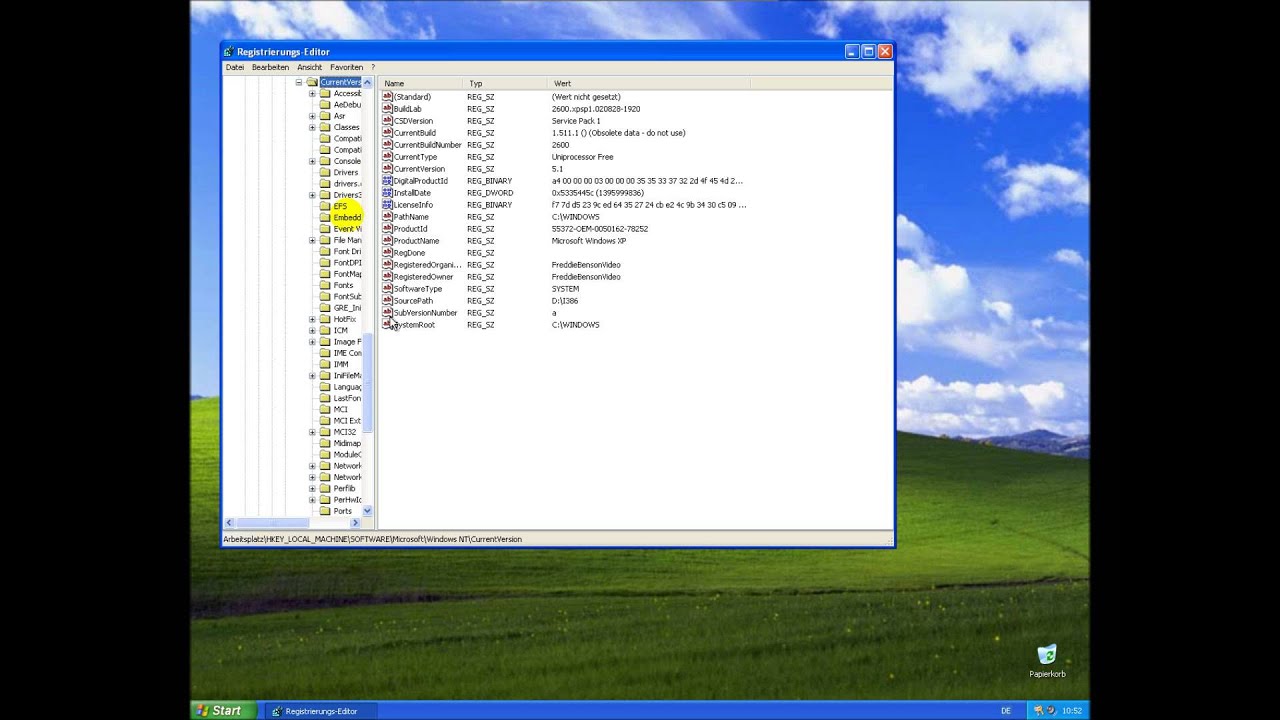1280x720 pixels.
Task: Select the (Standard) default value icon
Action: [387, 97]
